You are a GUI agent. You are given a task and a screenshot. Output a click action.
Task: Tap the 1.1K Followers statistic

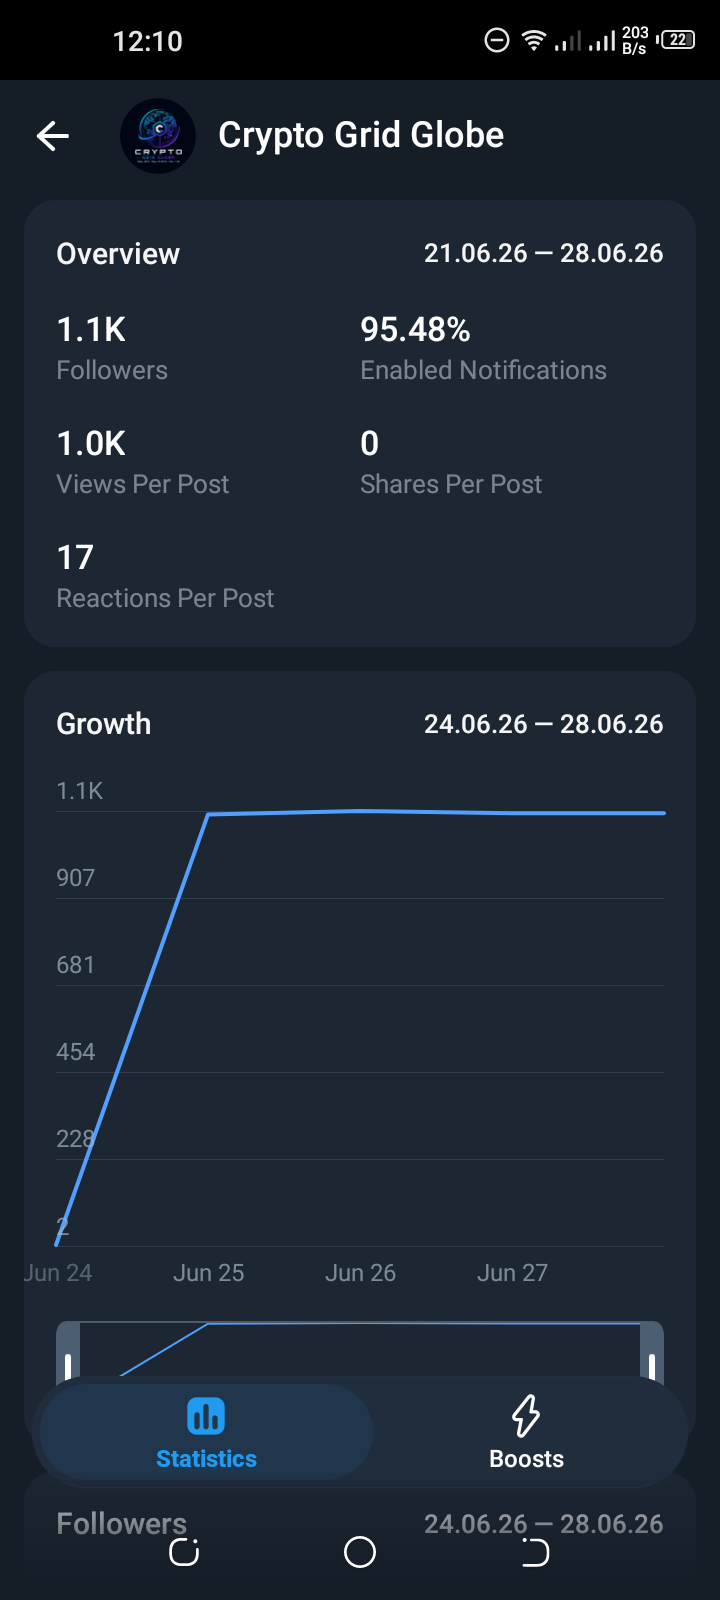pyautogui.click(x=112, y=348)
